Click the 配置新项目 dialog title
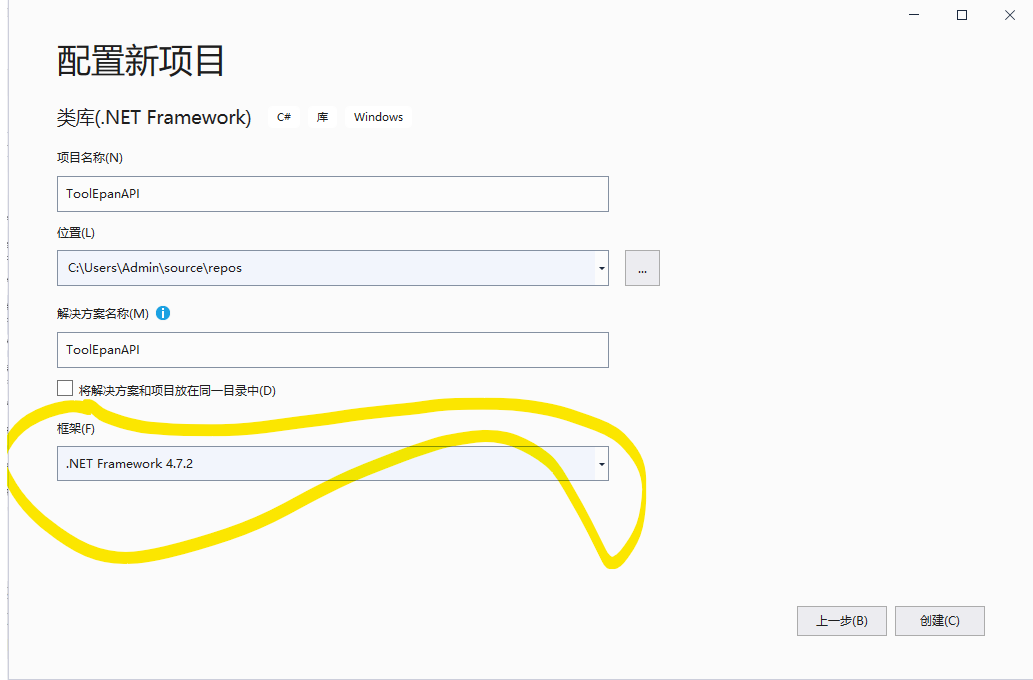1033x680 pixels. point(138,61)
